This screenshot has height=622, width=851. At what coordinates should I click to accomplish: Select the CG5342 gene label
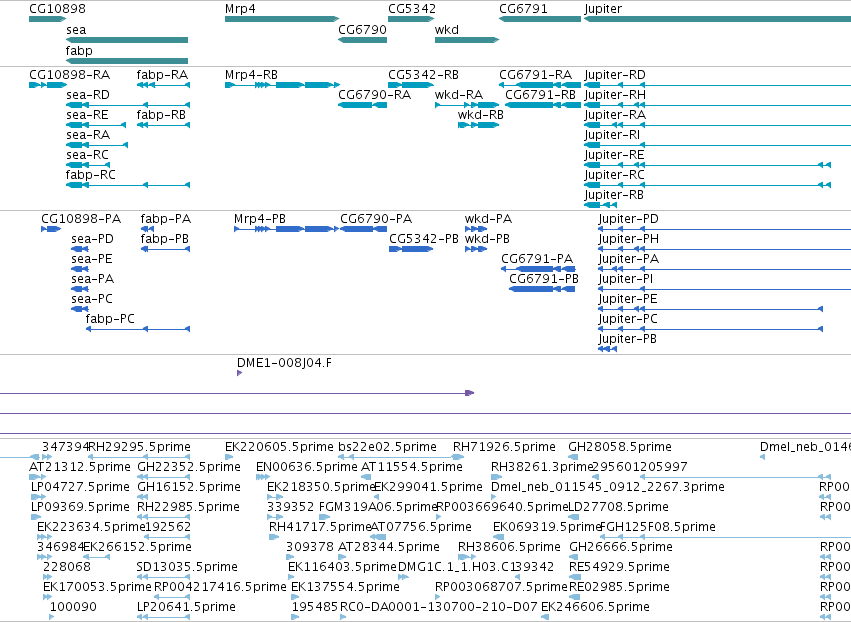[x=412, y=9]
